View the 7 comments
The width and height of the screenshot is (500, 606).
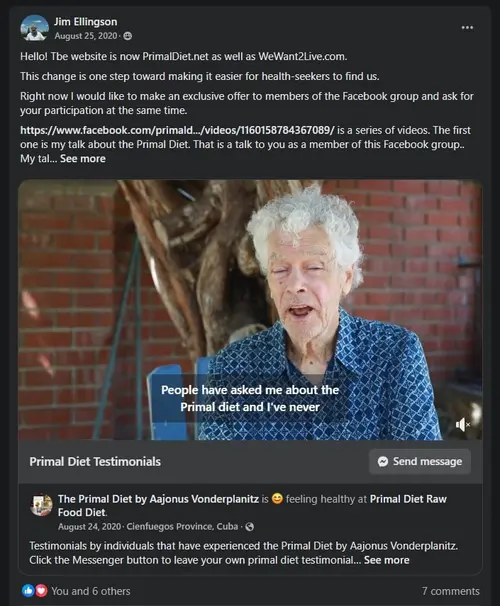[x=451, y=591]
